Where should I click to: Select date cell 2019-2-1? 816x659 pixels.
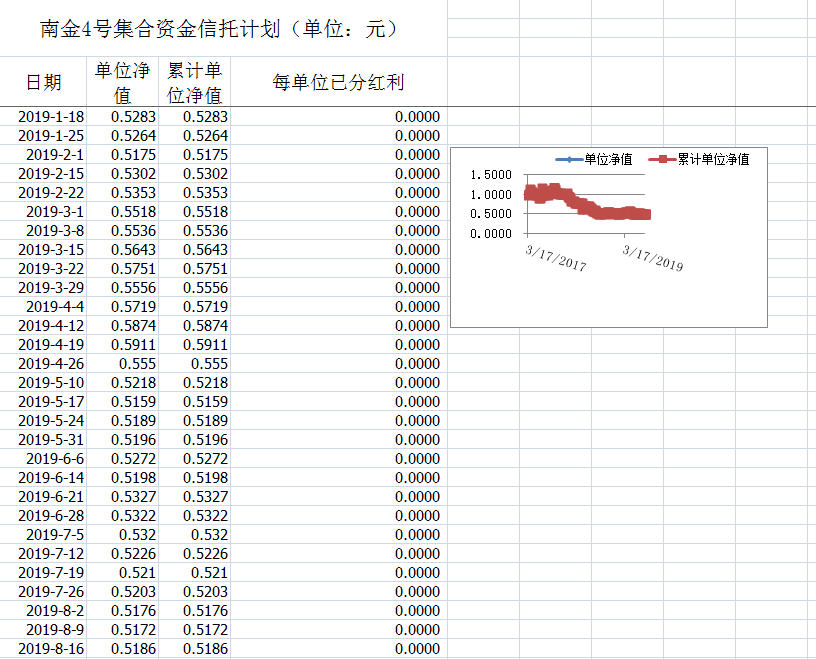(43, 155)
